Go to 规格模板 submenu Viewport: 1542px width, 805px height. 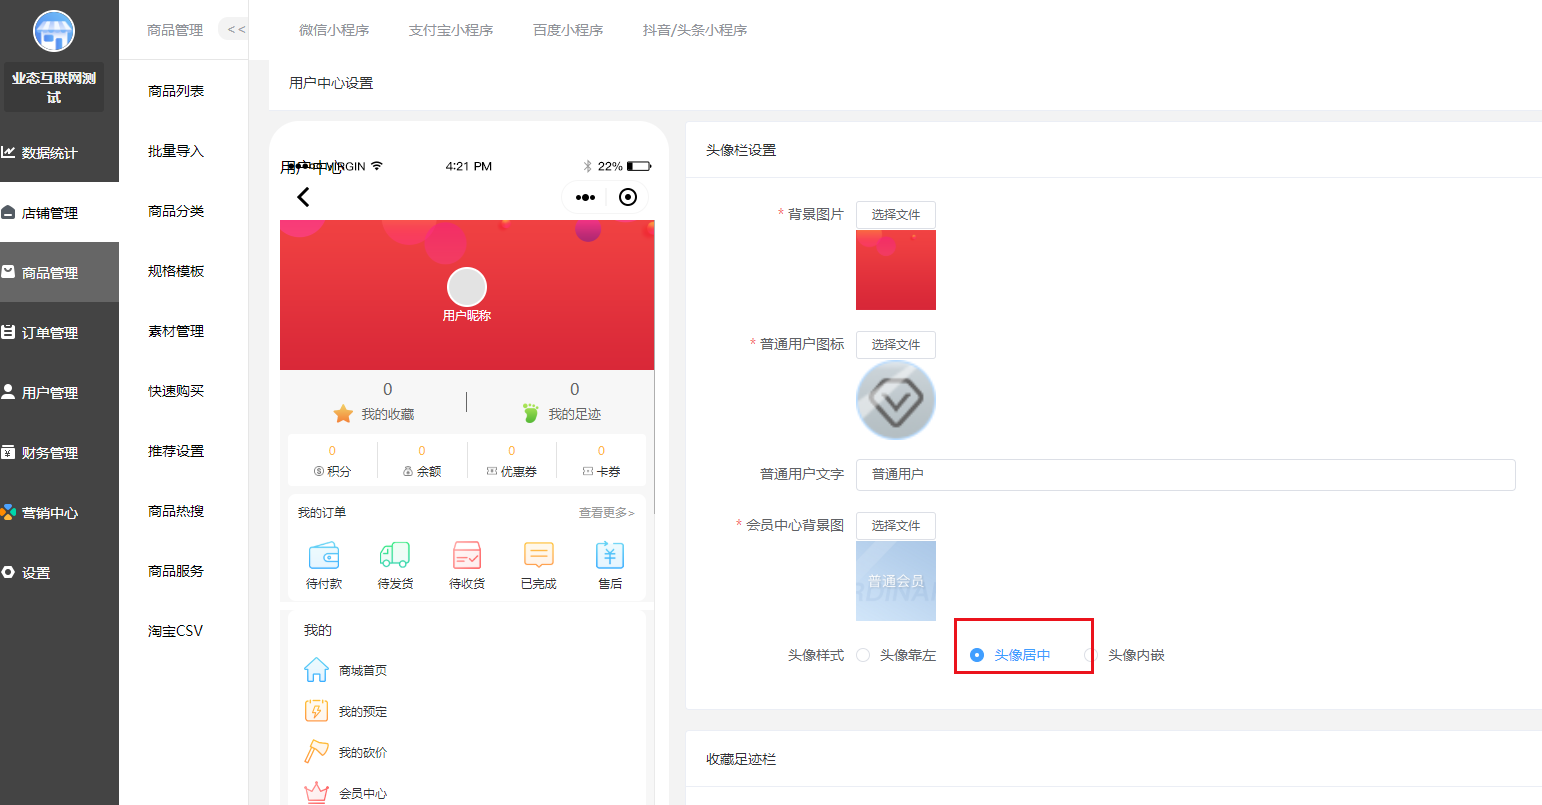pos(176,271)
